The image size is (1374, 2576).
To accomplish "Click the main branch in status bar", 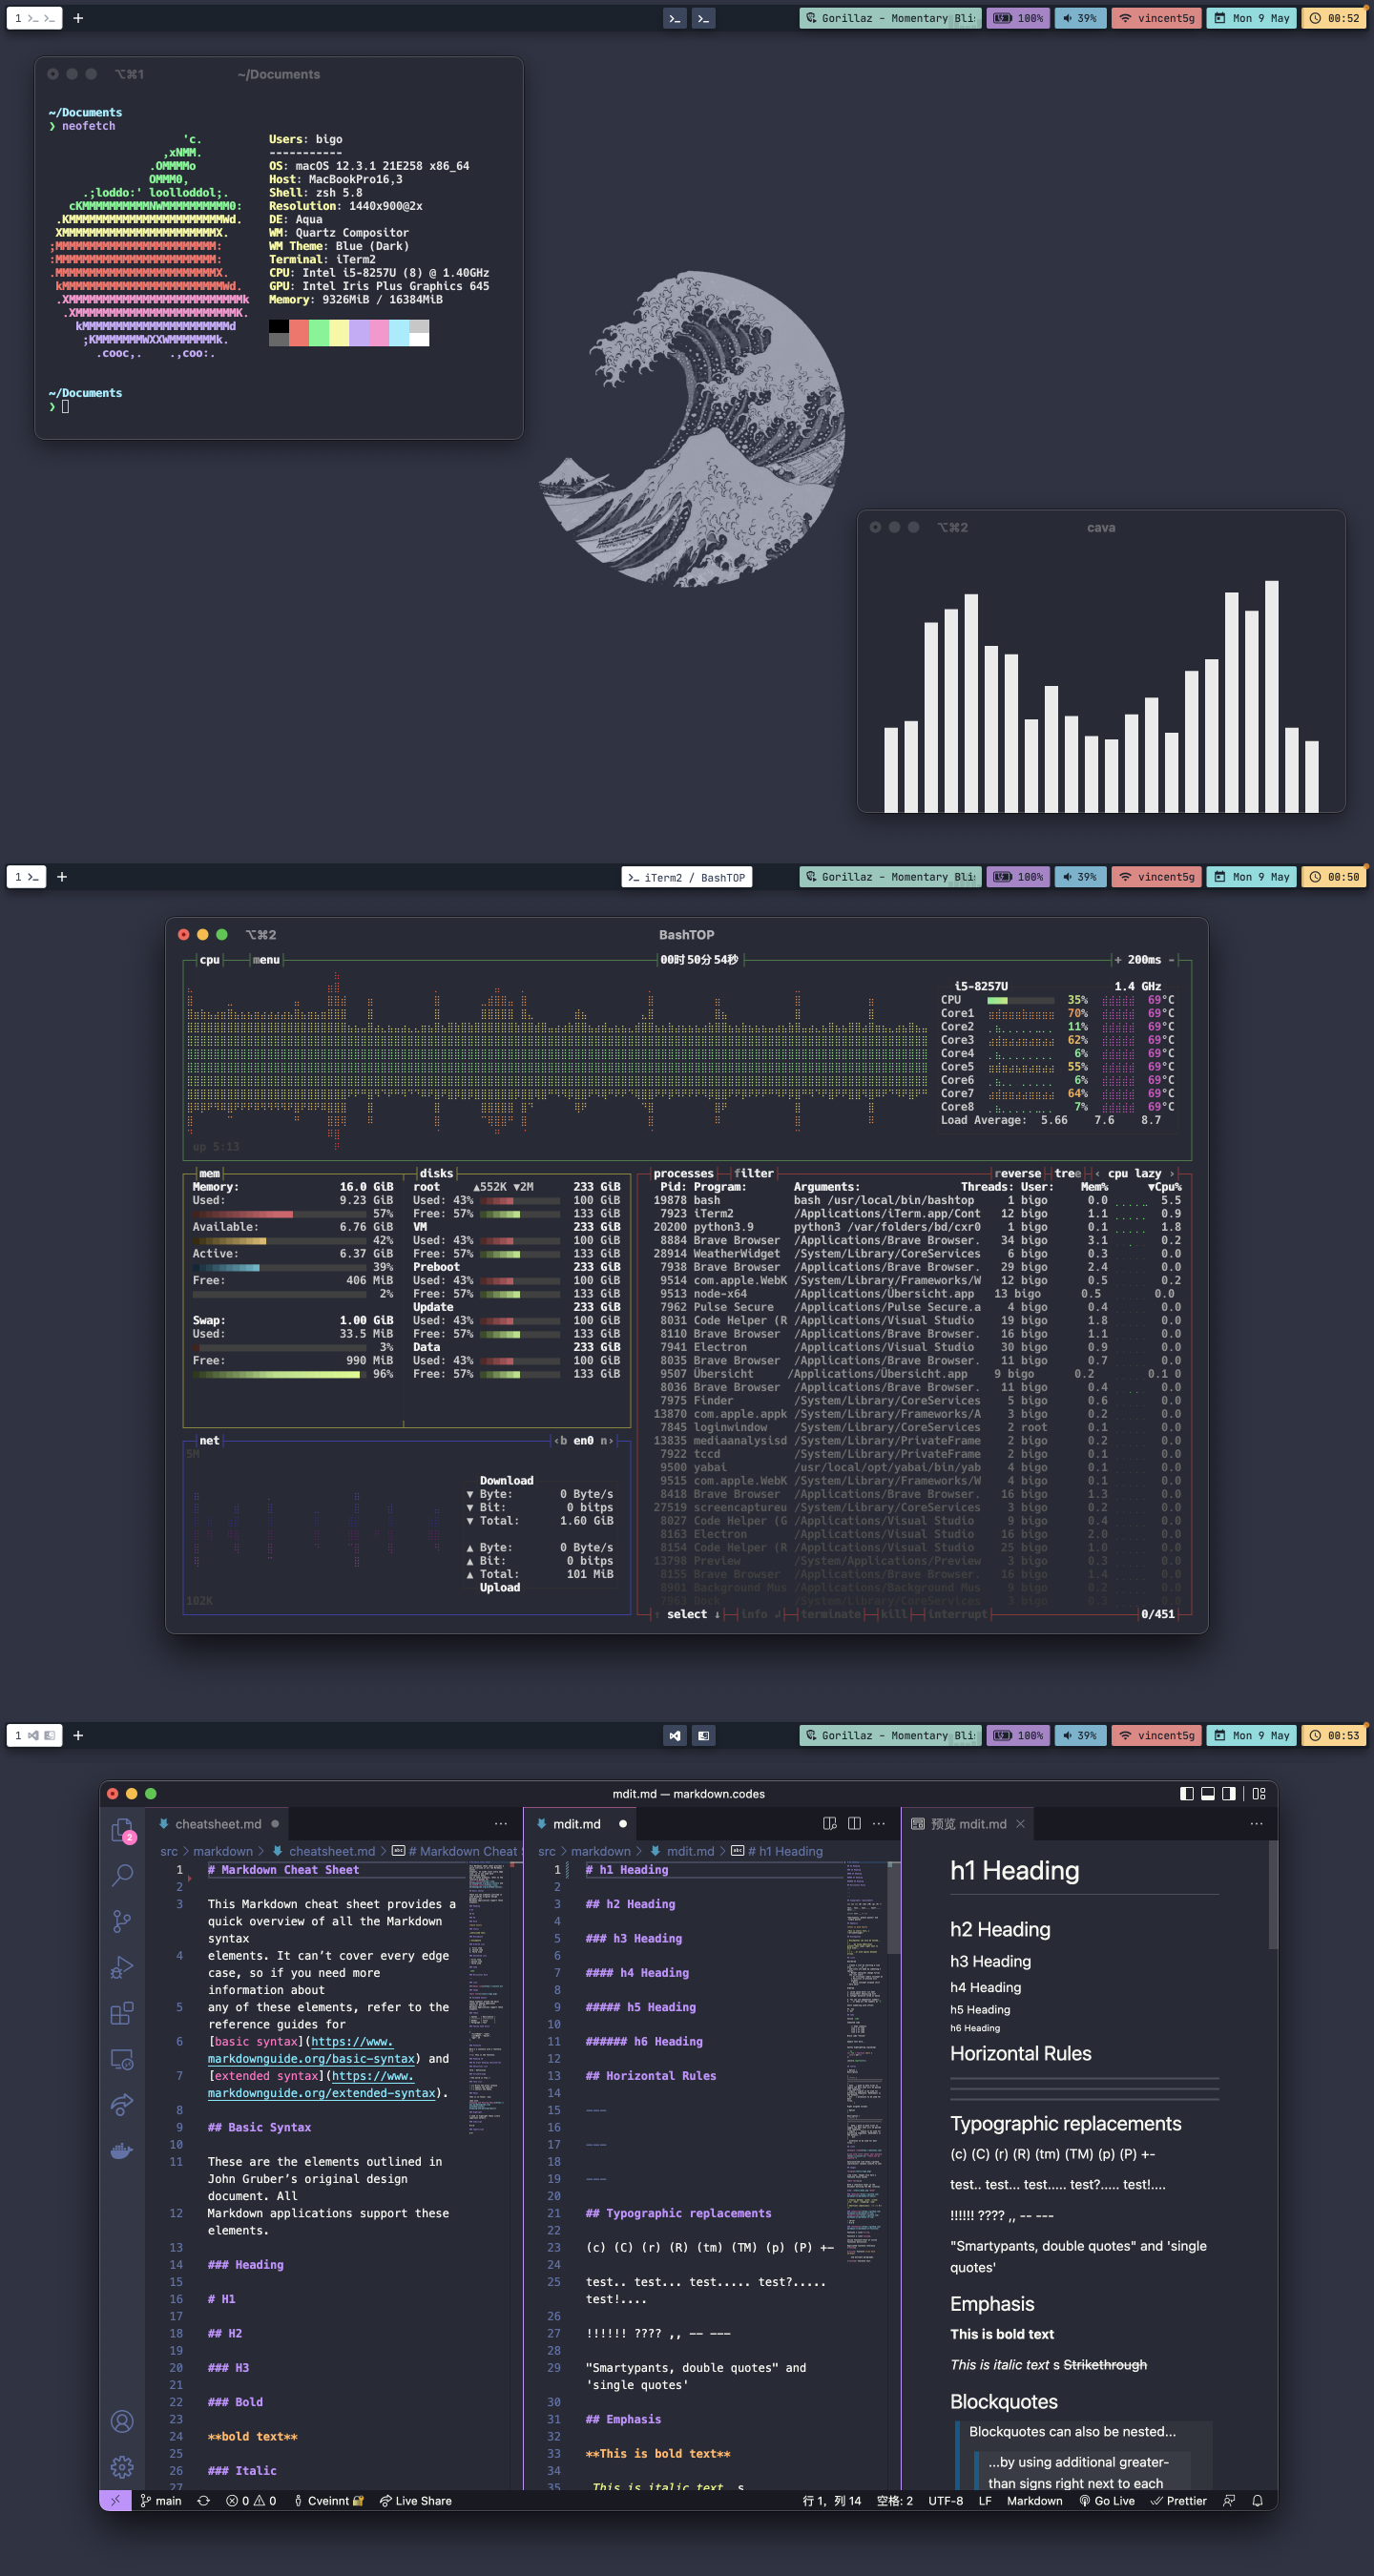I will 161,2500.
